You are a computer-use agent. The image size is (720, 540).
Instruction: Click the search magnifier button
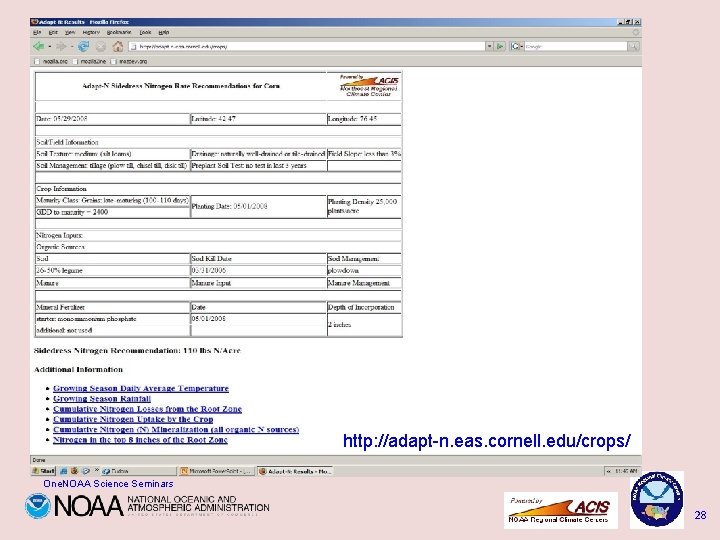point(633,46)
